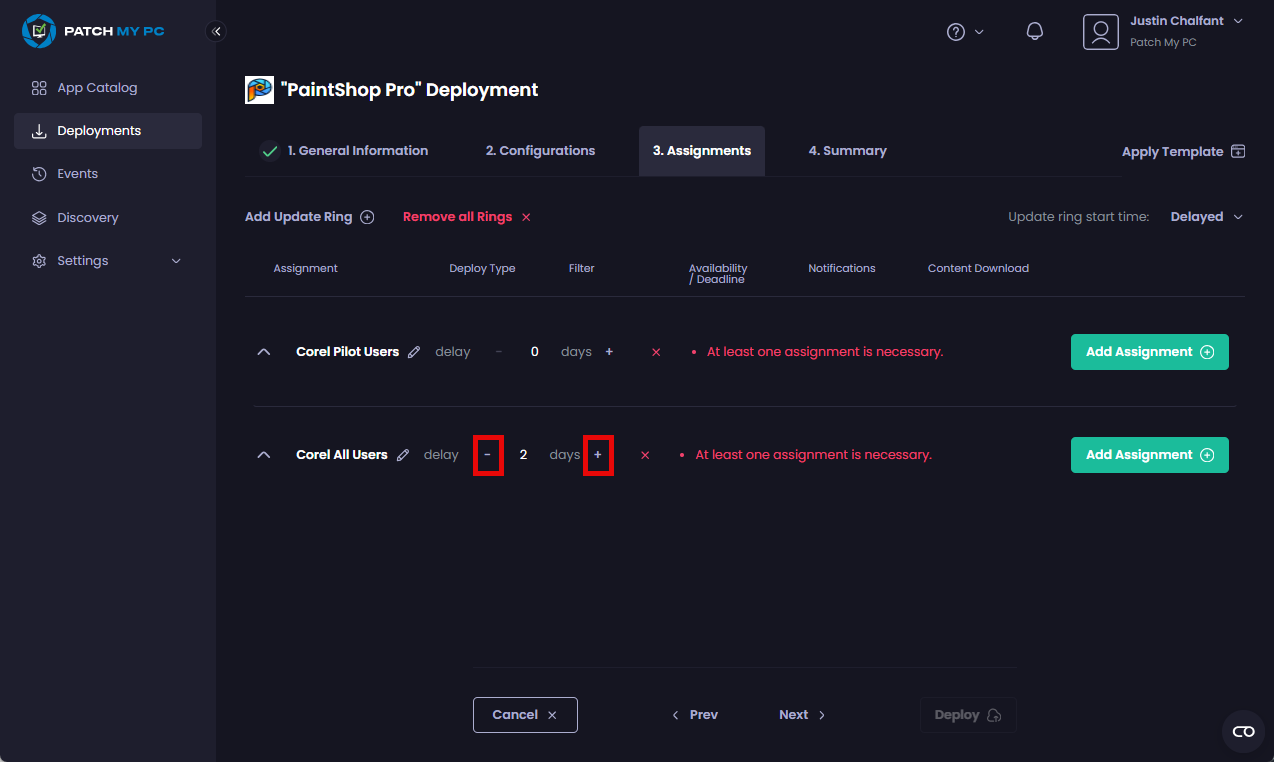
Task: Open the Summary tab
Action: (x=847, y=150)
